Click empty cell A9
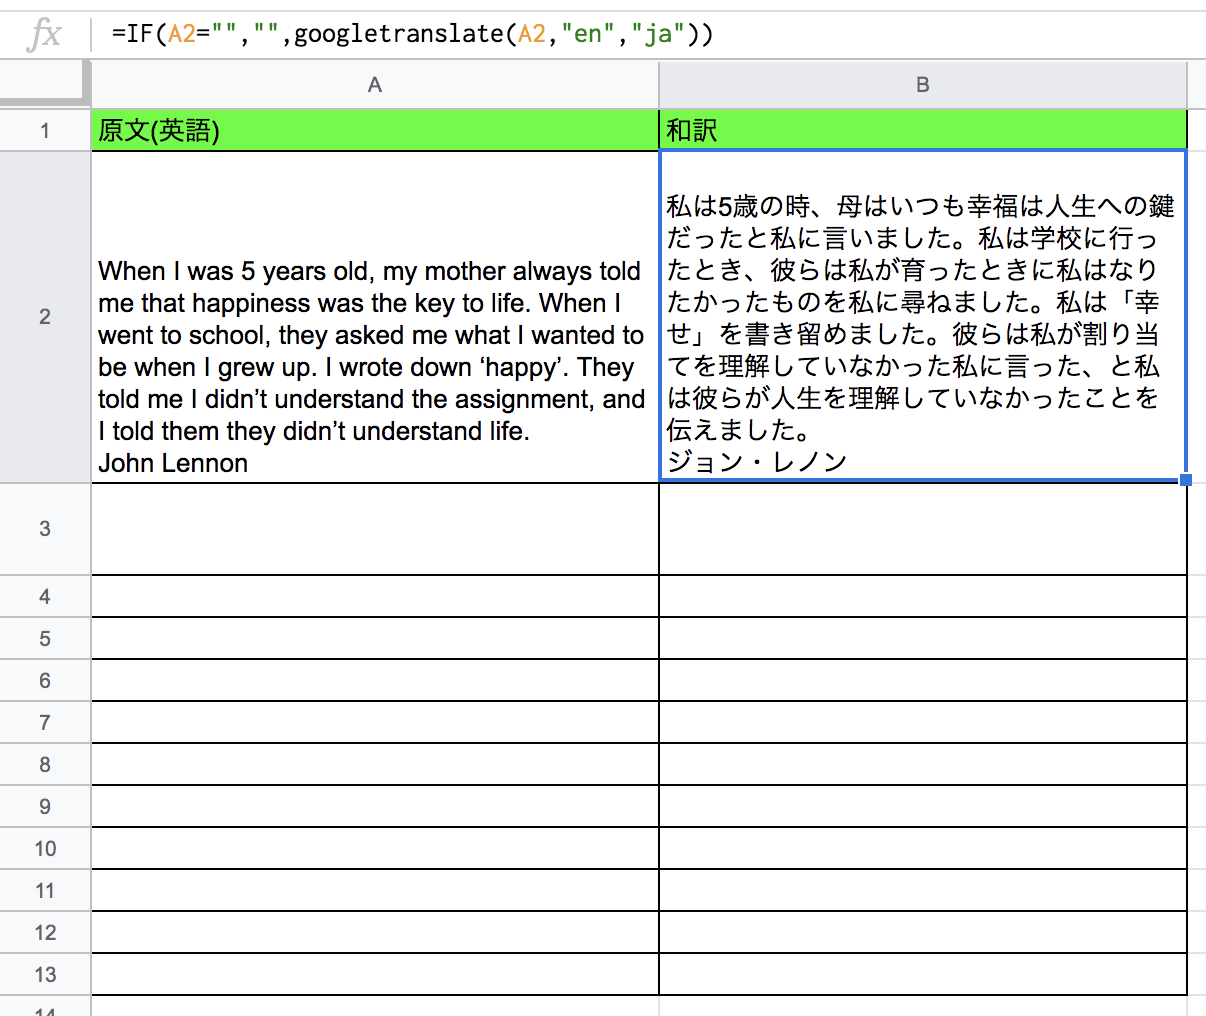 click(x=375, y=806)
